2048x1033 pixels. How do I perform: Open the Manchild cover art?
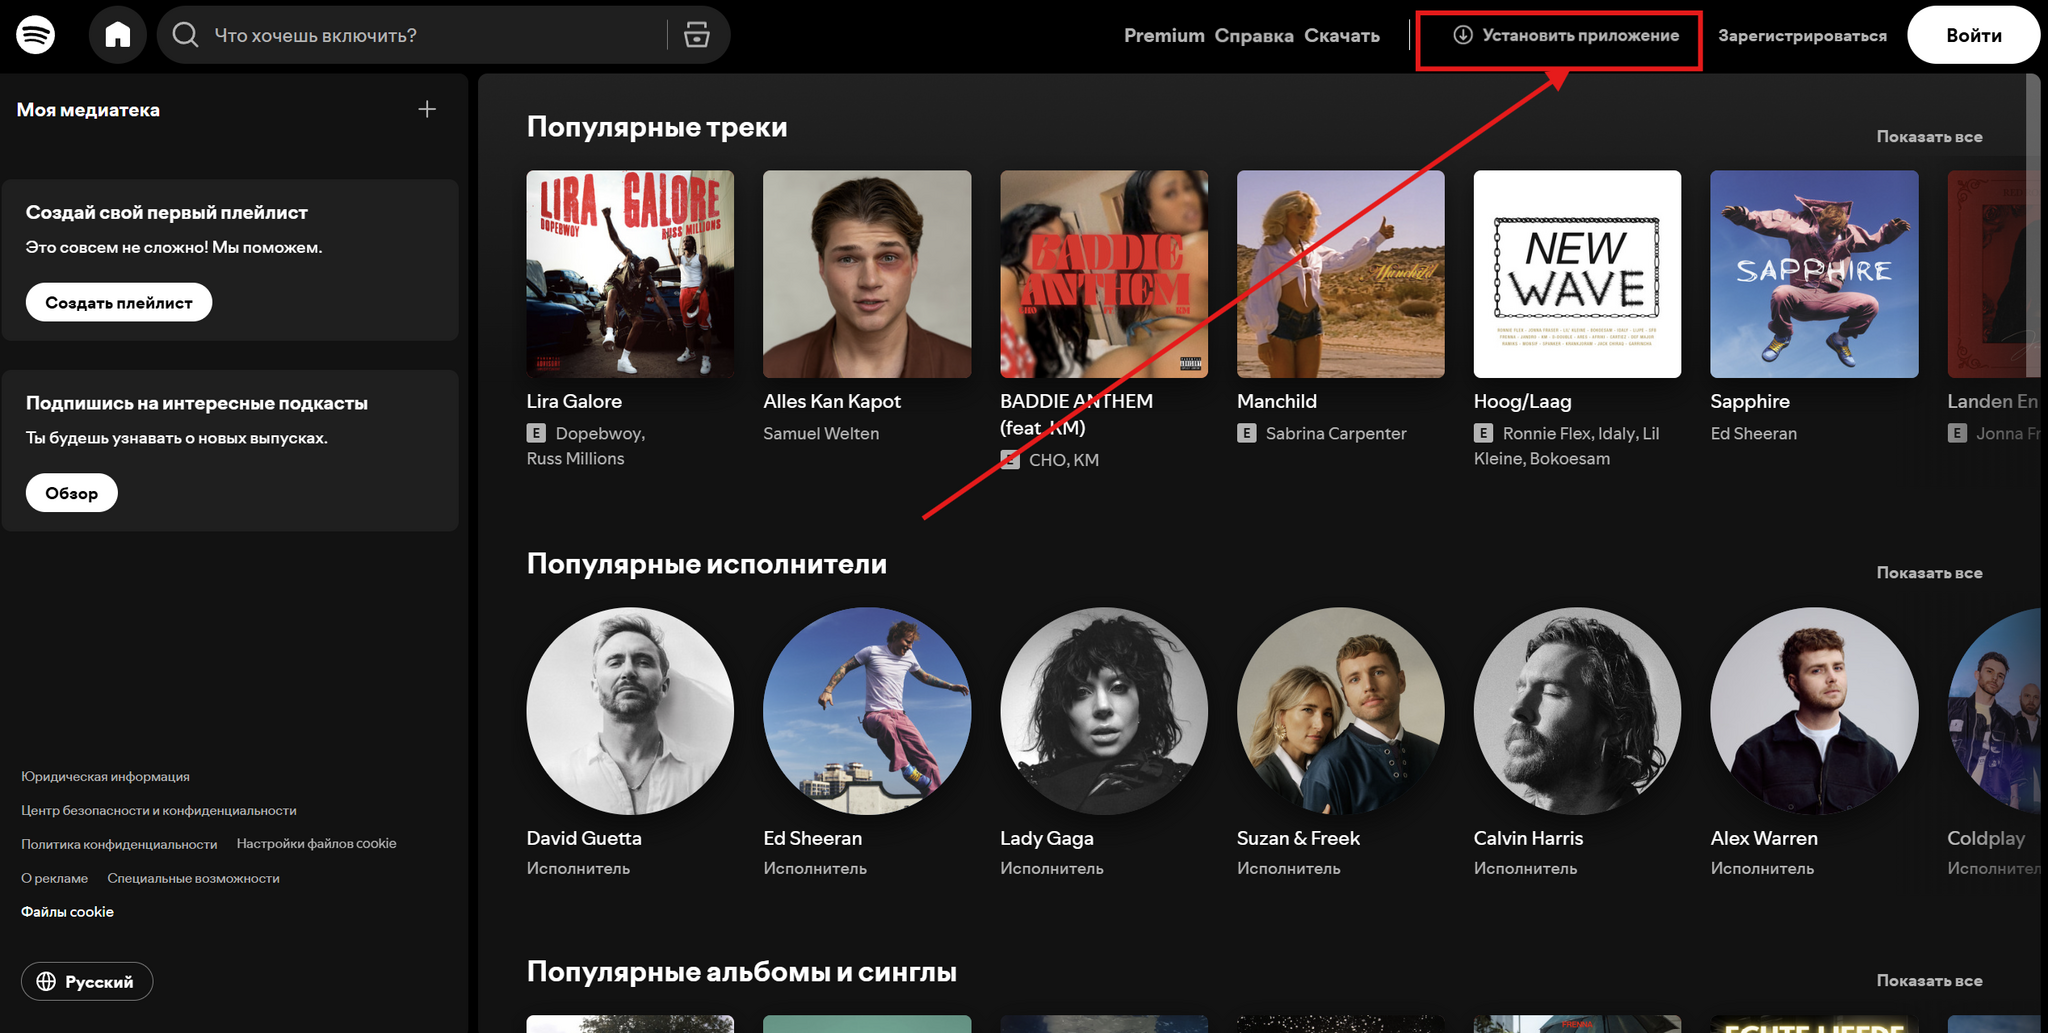[1340, 274]
